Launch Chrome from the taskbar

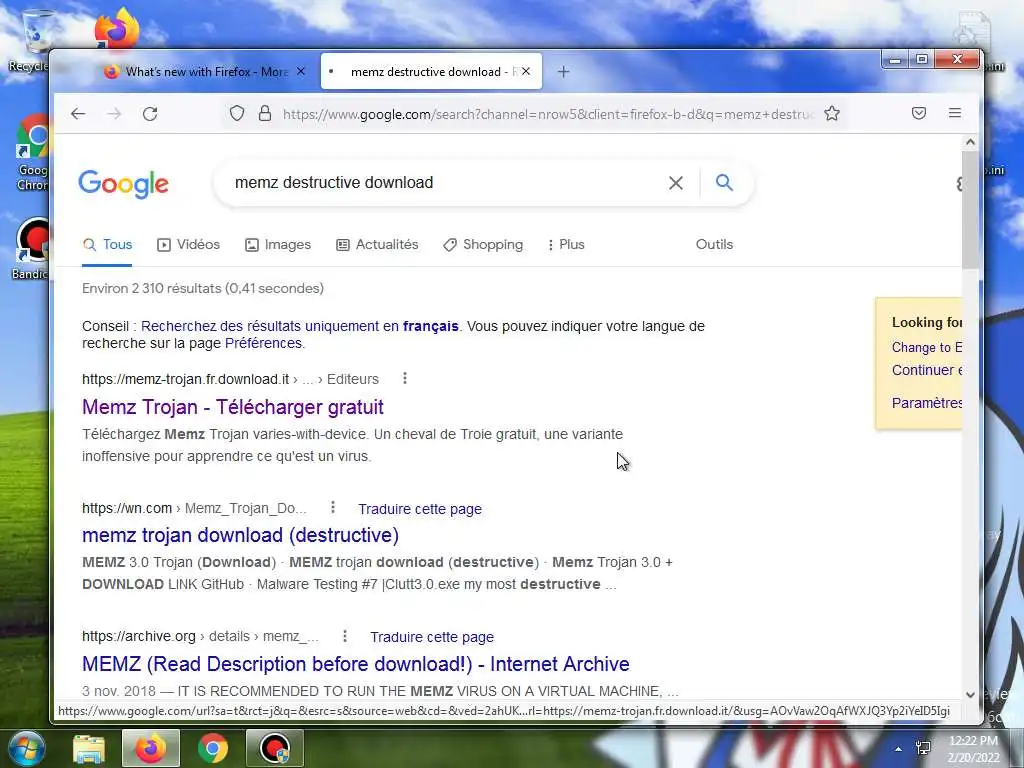[213, 748]
